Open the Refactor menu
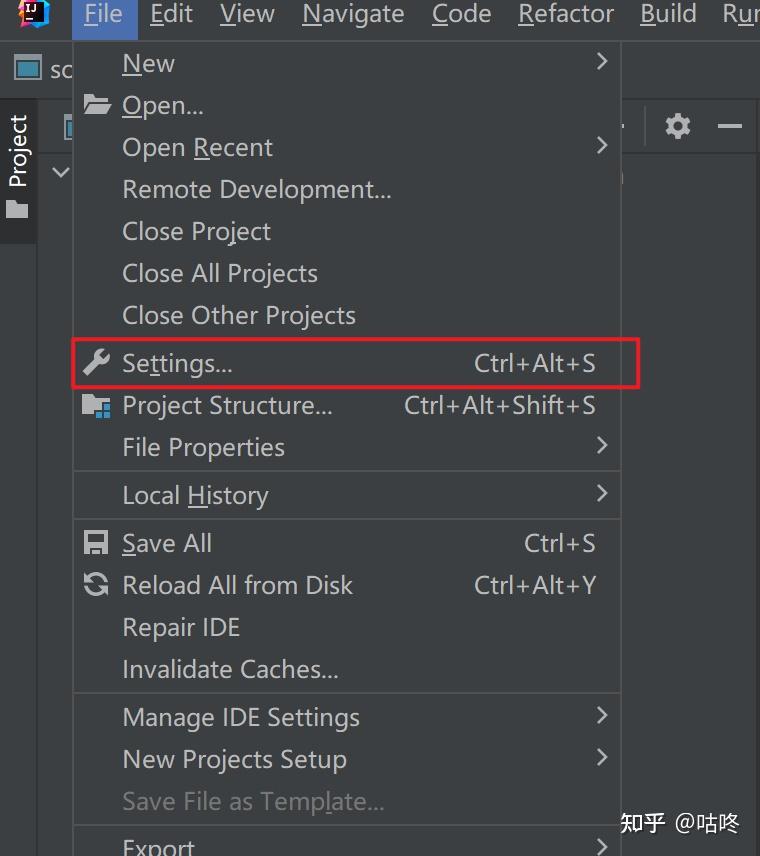This screenshot has width=760, height=856. tap(565, 14)
